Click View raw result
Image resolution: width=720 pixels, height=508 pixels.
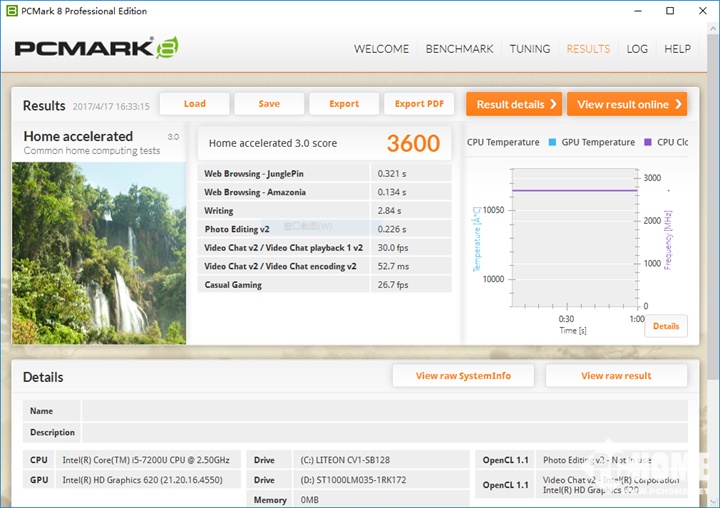pos(616,376)
